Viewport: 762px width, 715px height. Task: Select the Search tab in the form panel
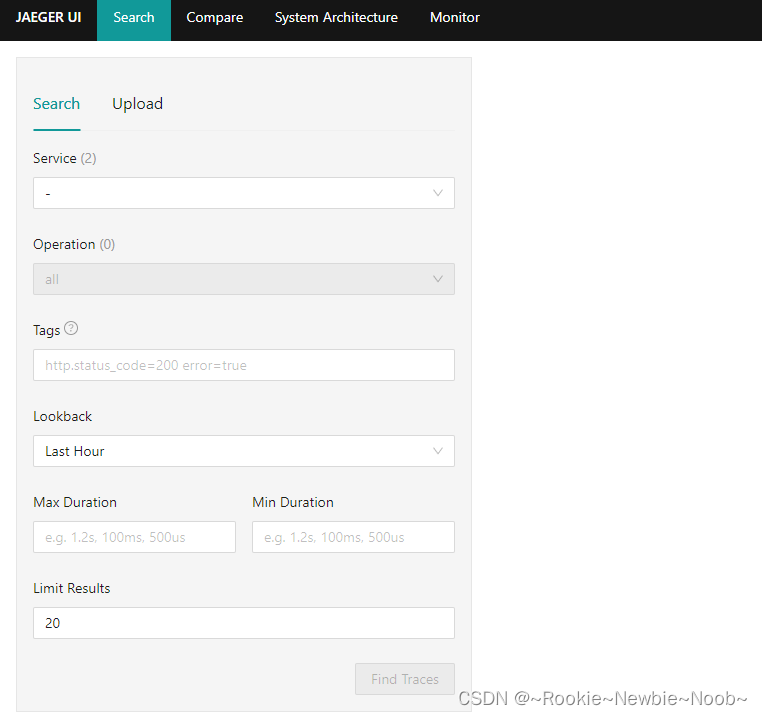coord(56,104)
